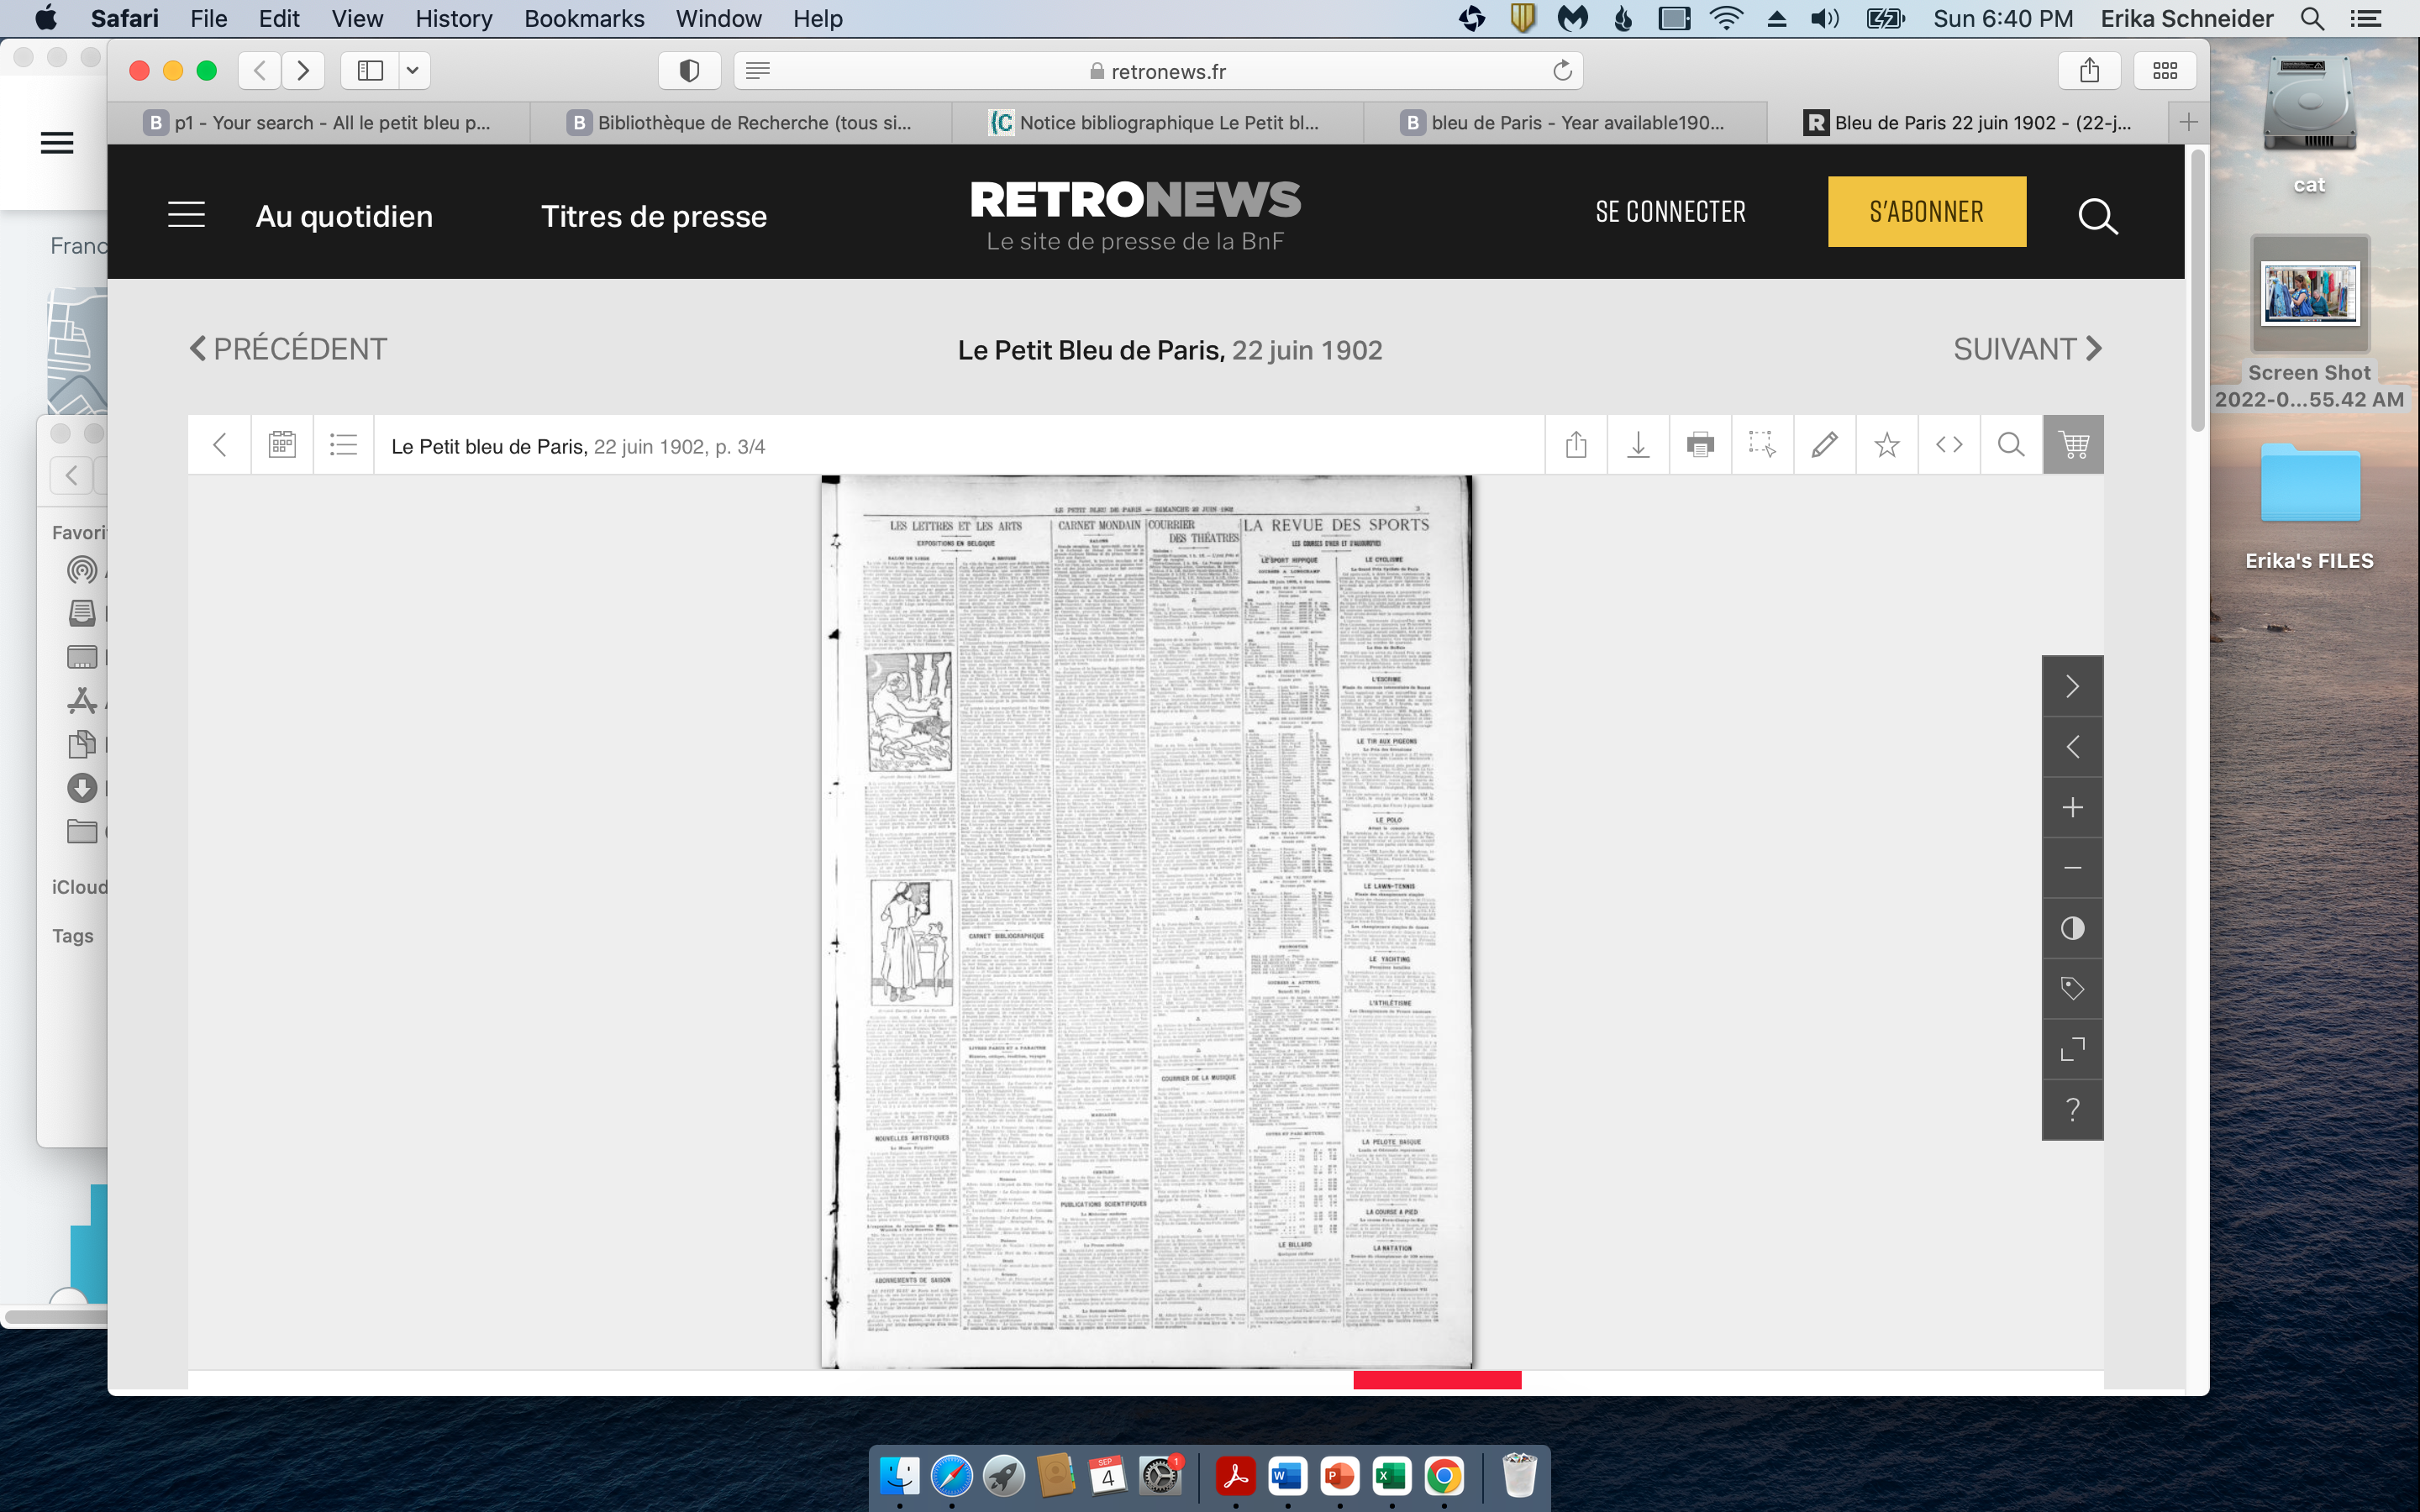Open the History menu
The image size is (2420, 1512).
[x=453, y=18]
